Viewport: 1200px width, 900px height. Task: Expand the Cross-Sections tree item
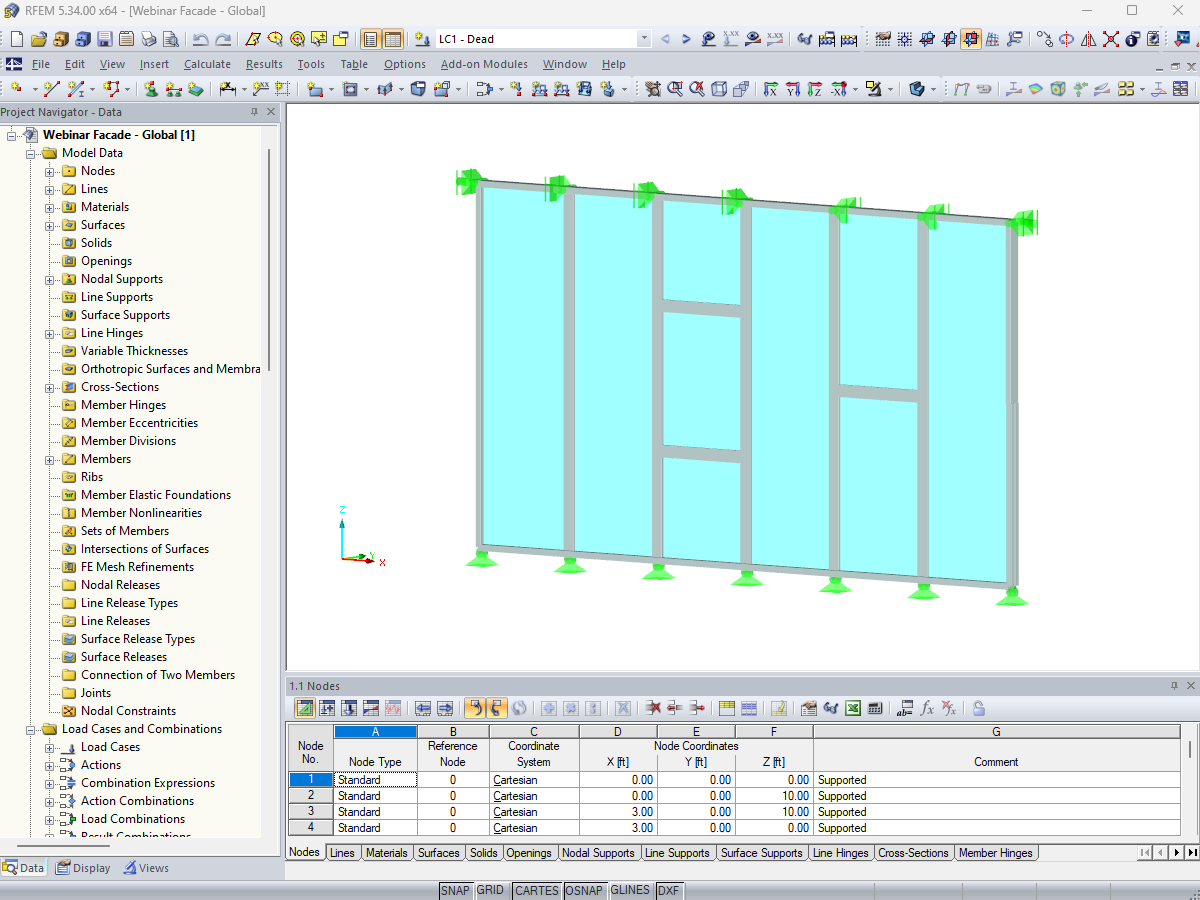(x=50, y=387)
